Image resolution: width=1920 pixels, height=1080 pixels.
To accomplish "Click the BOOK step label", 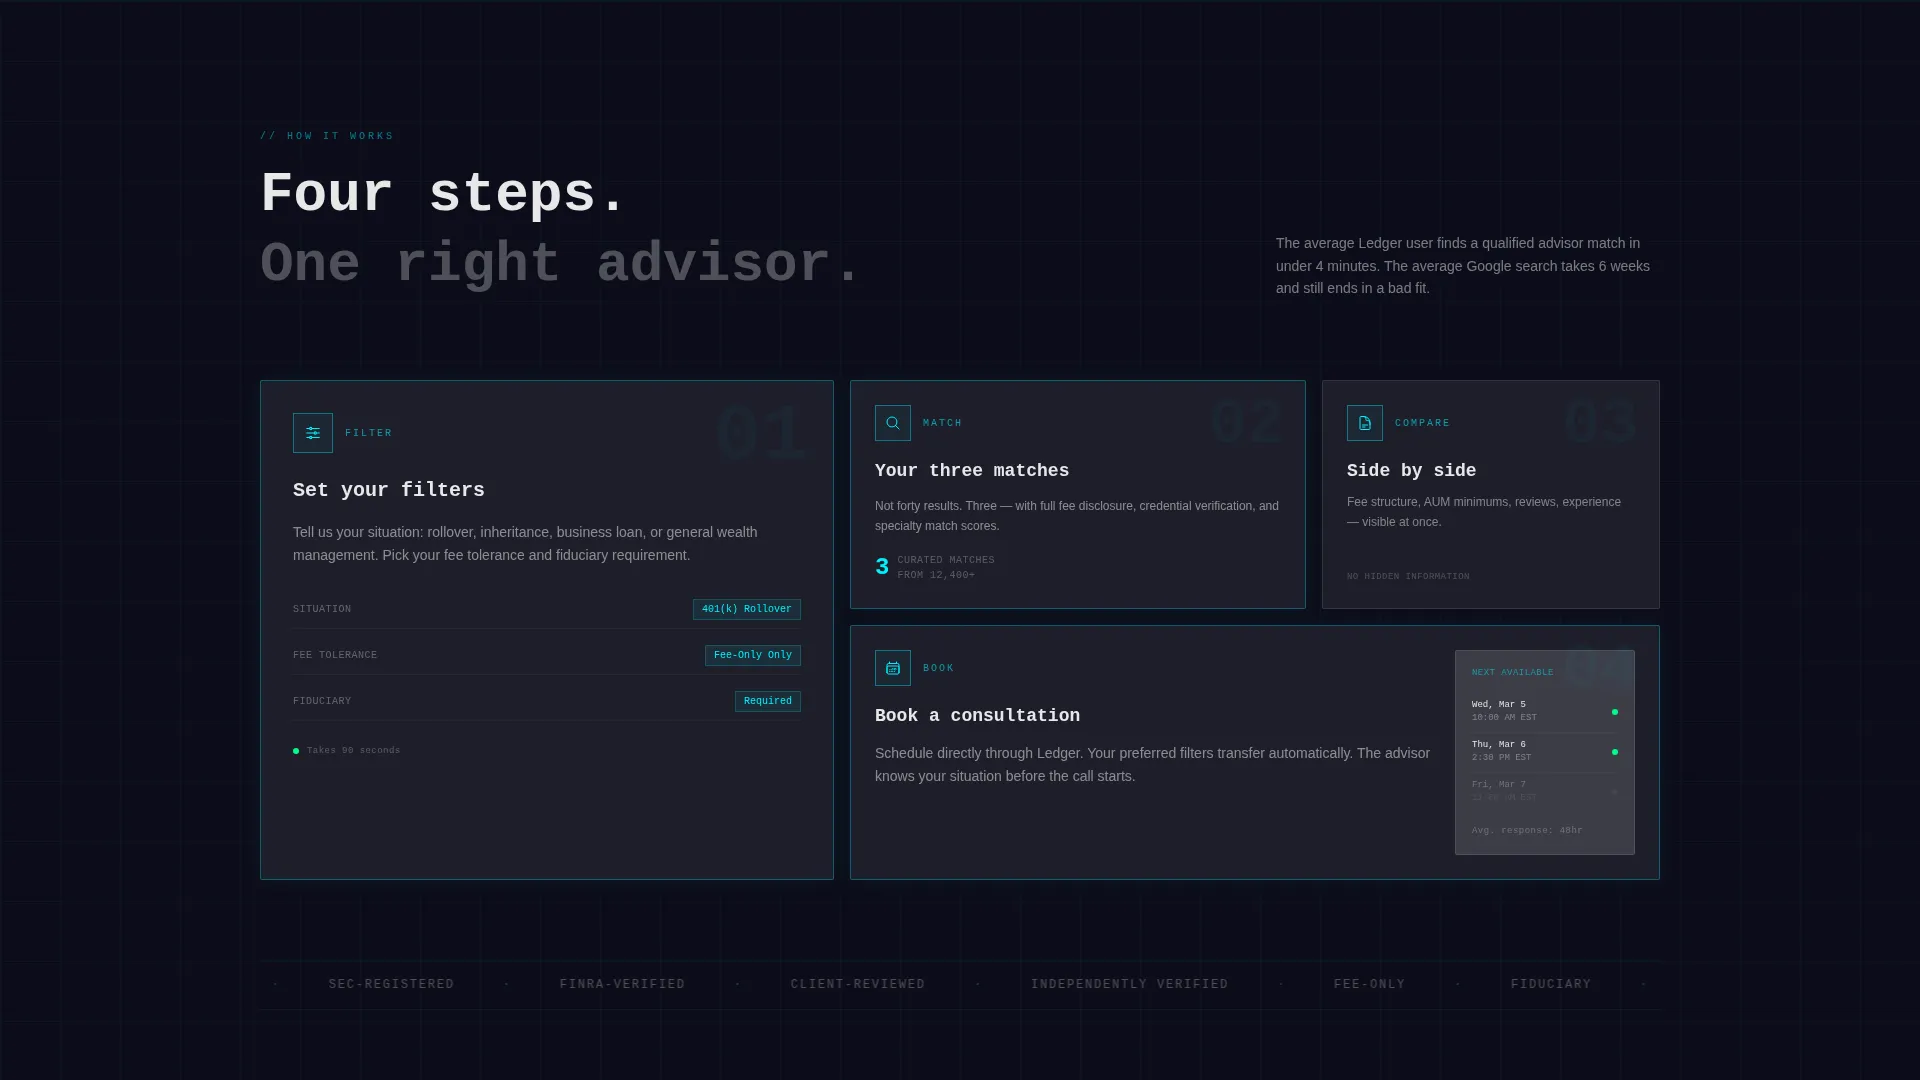I will point(939,668).
